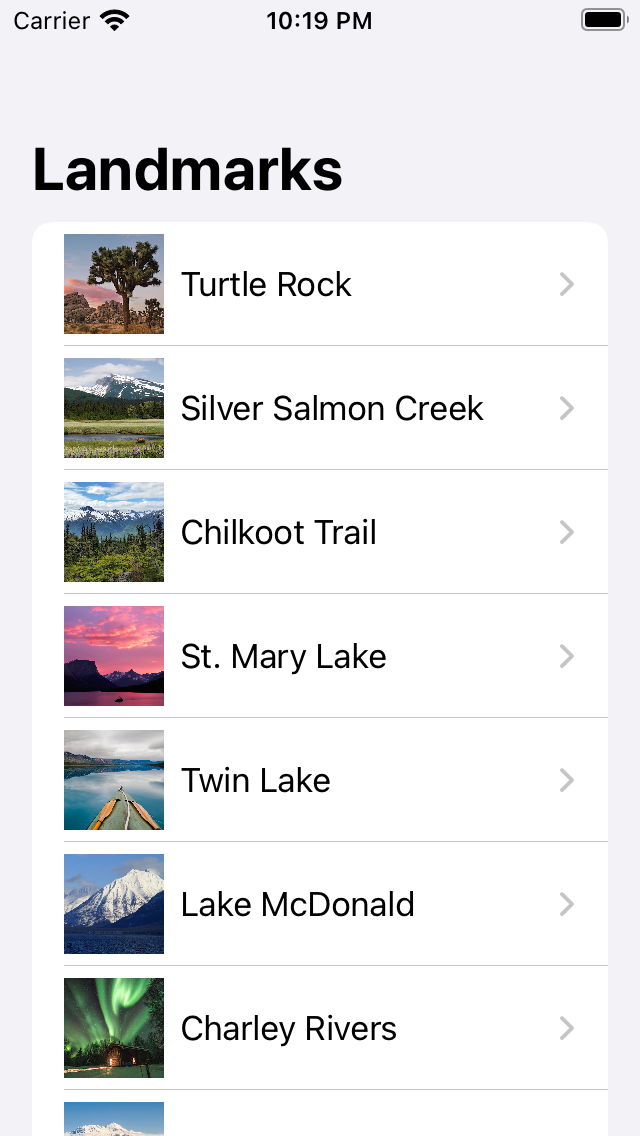The image size is (640, 1136).
Task: Click the Twin Lake disclosure chevron
Action: point(567,780)
